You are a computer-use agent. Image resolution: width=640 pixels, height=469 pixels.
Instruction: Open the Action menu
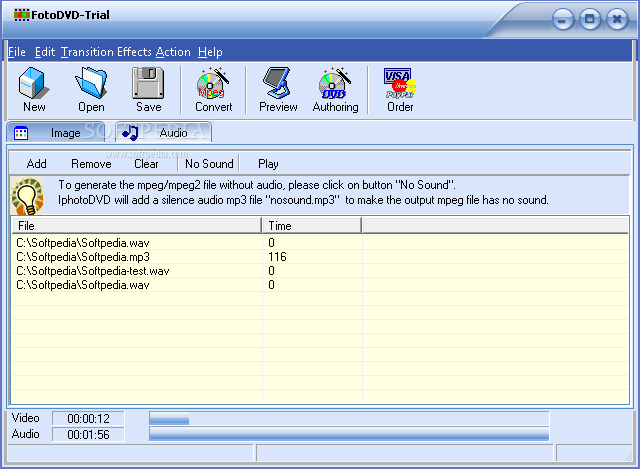(x=173, y=52)
